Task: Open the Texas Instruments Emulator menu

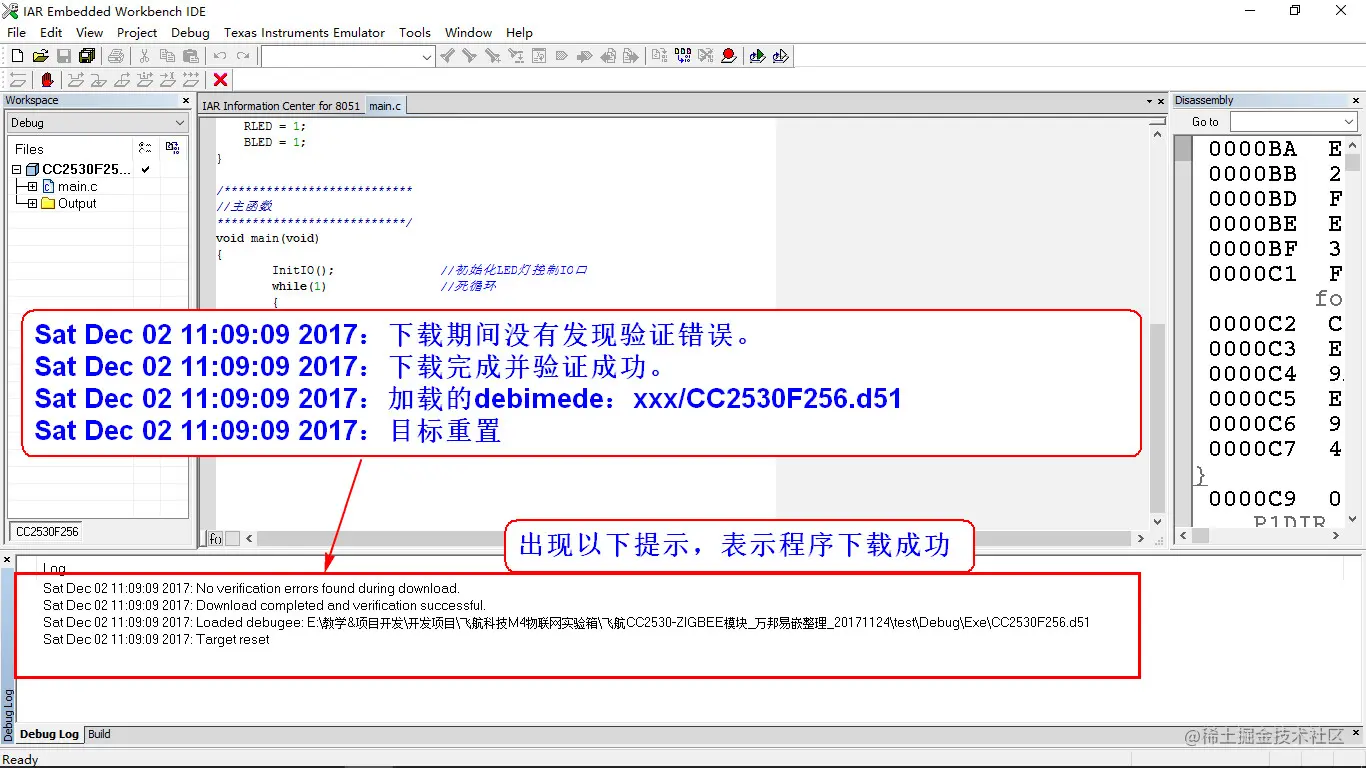Action: click(x=304, y=32)
